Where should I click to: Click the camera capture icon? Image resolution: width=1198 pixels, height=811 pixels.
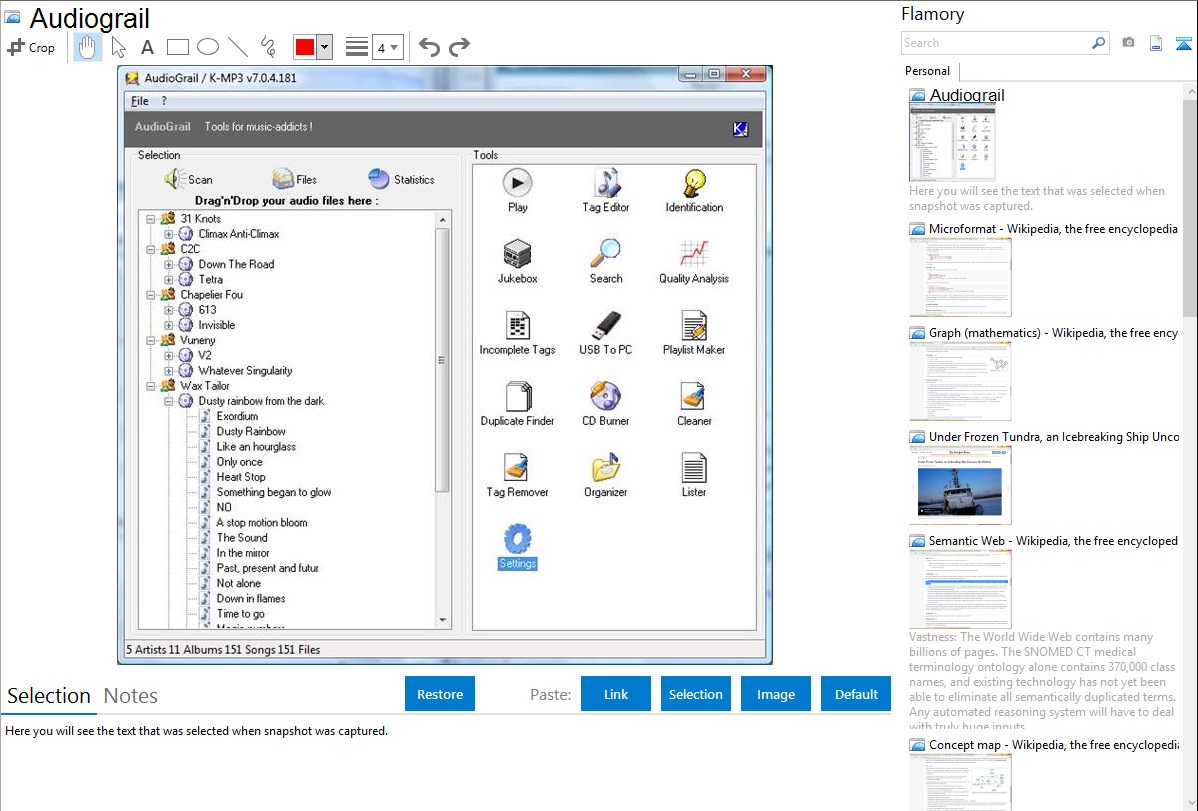coord(1128,43)
